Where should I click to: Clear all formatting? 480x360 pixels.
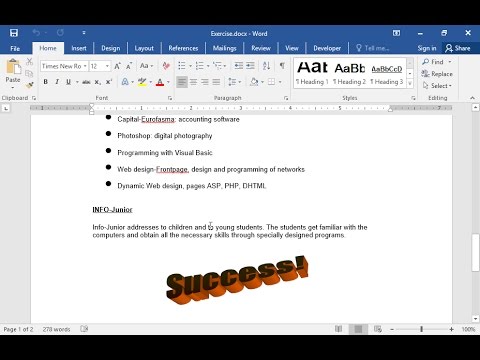166,66
